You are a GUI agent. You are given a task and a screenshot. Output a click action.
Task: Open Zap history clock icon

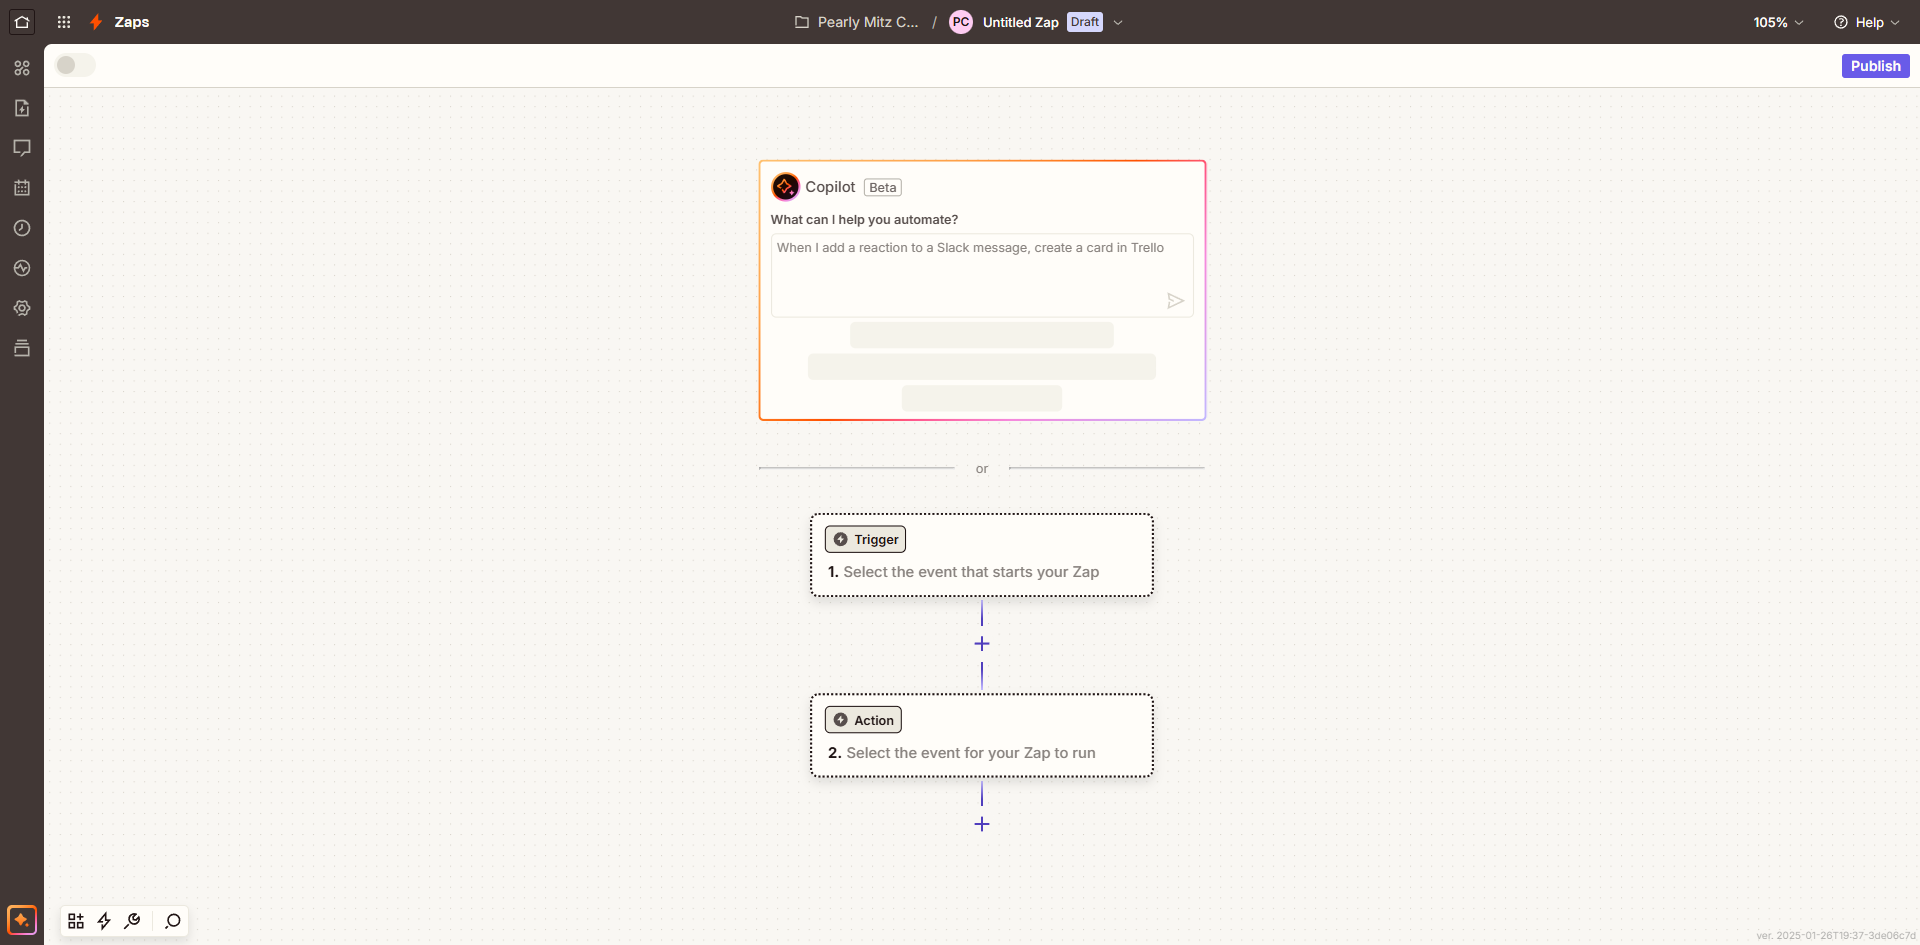coord(22,228)
